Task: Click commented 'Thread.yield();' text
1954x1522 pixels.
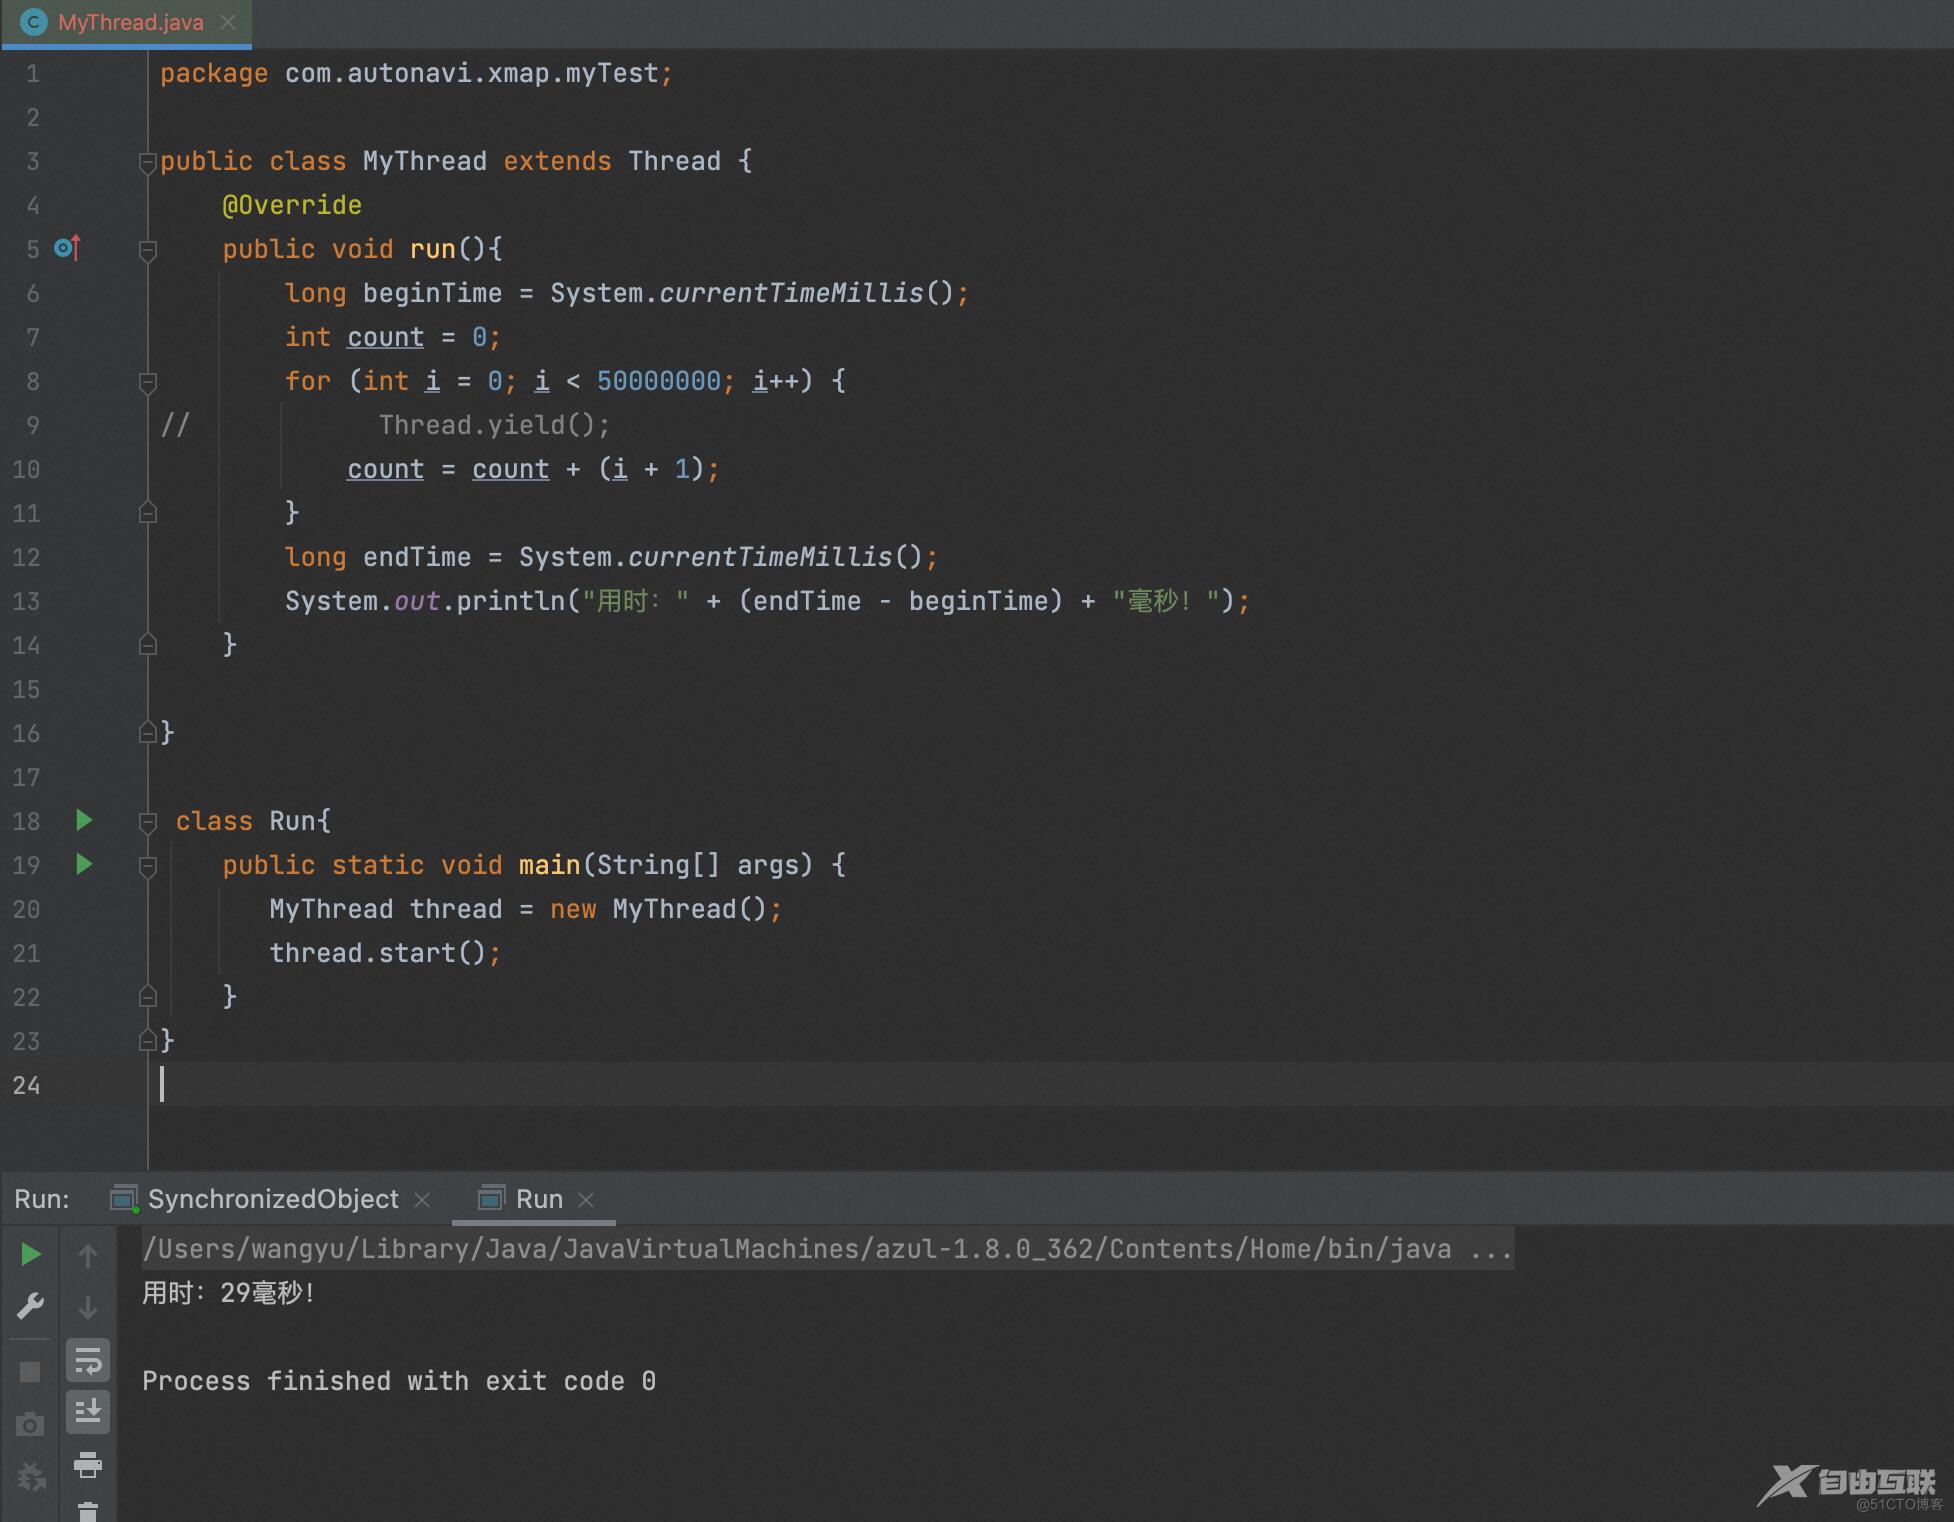Action: [x=494, y=425]
